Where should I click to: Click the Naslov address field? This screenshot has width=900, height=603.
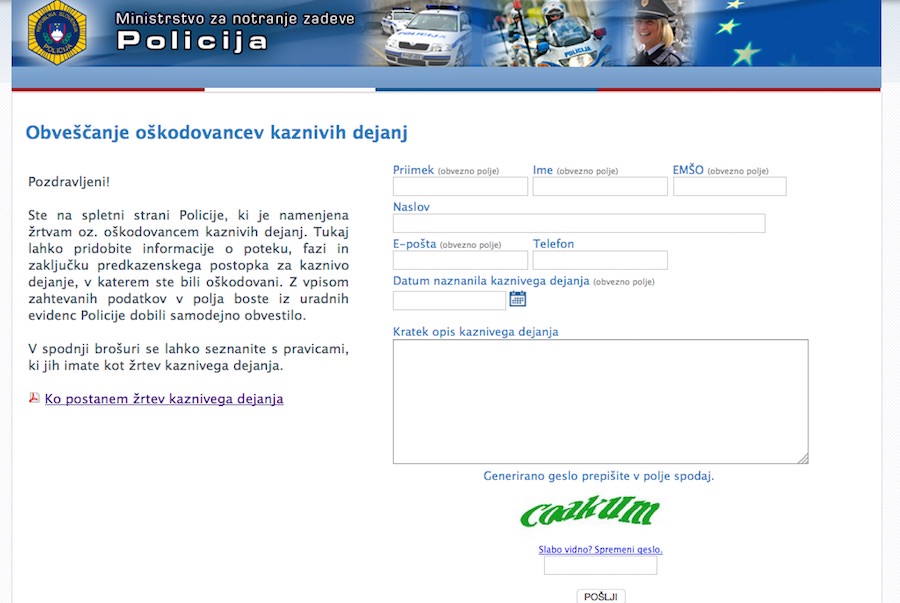(579, 222)
